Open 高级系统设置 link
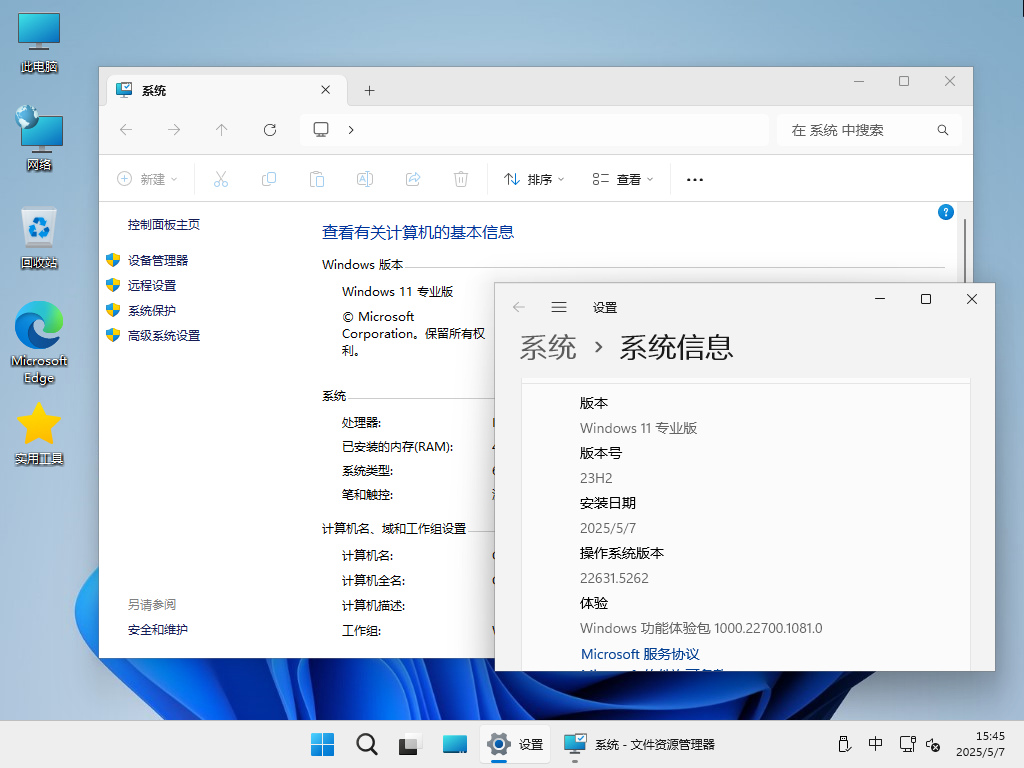This screenshot has width=1024, height=768. point(164,336)
